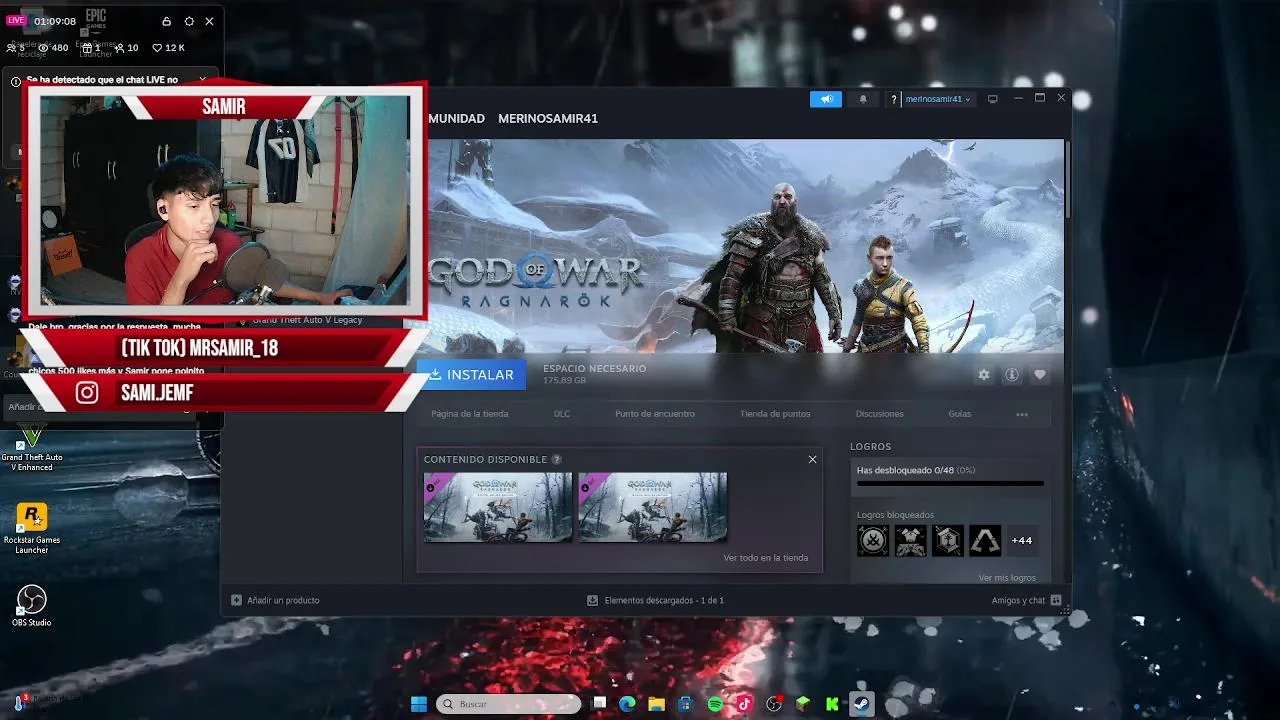Select fourth locked achievement icon

pyautogui.click(x=985, y=541)
